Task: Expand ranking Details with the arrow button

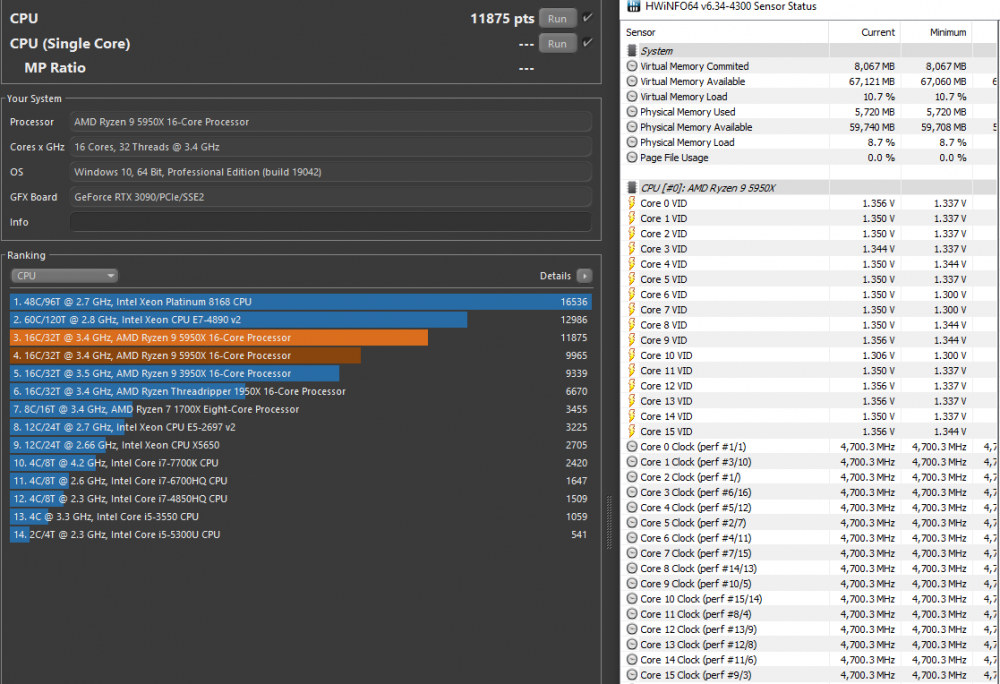Action: click(584, 275)
